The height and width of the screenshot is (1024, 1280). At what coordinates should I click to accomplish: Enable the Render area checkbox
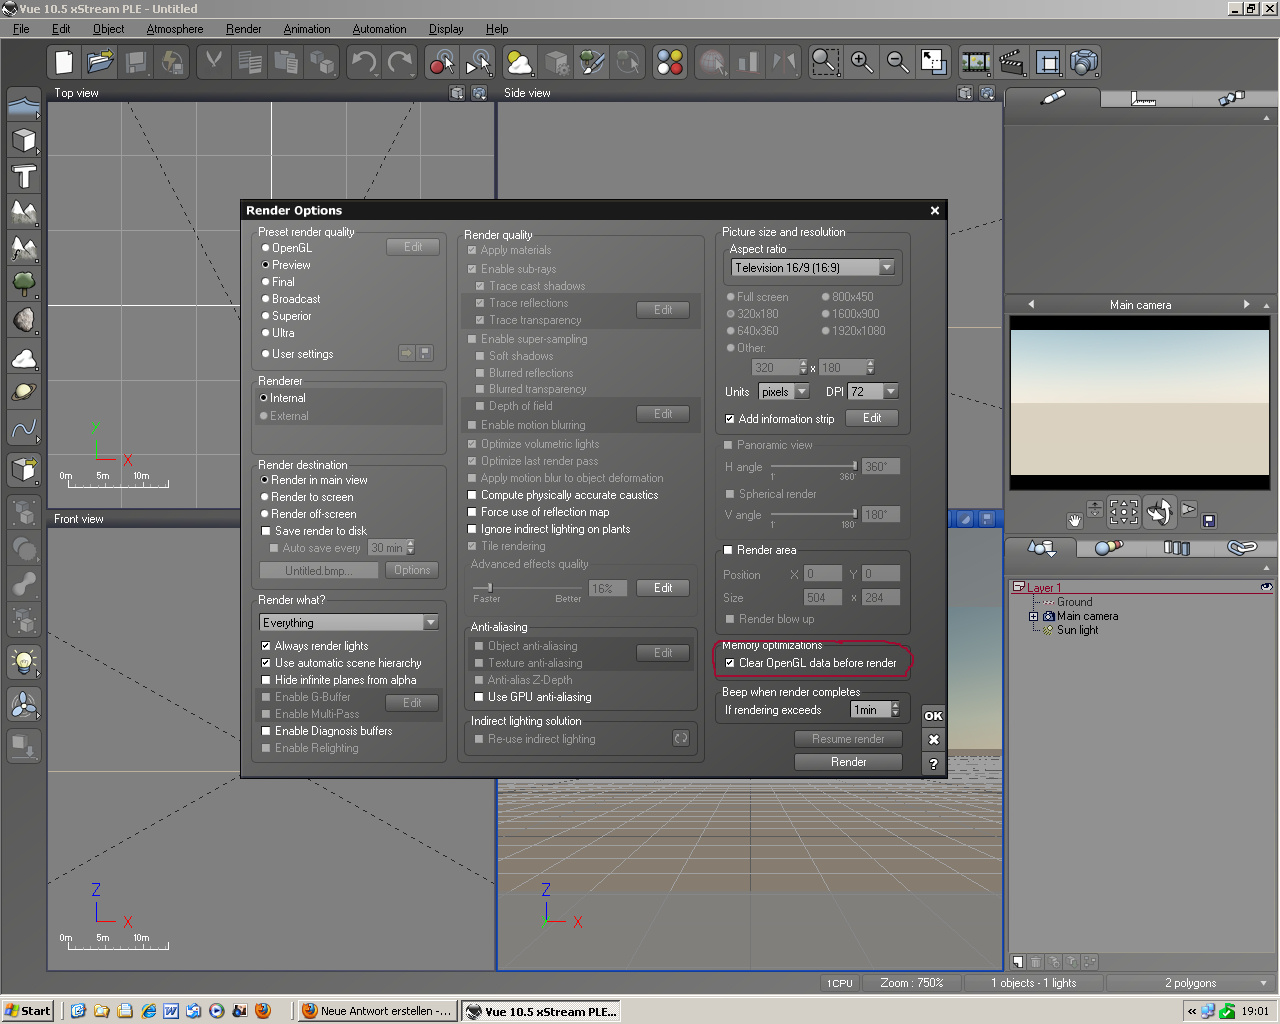point(728,550)
